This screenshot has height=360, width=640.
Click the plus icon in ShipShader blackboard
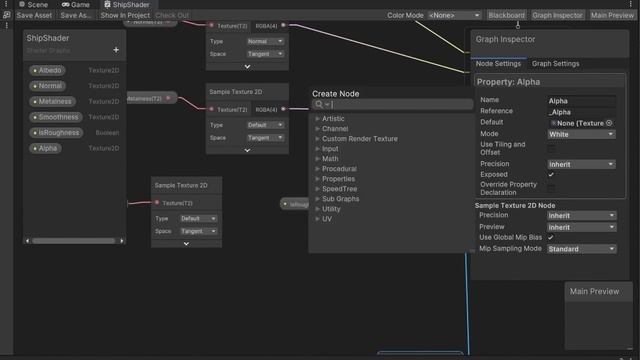coord(116,50)
